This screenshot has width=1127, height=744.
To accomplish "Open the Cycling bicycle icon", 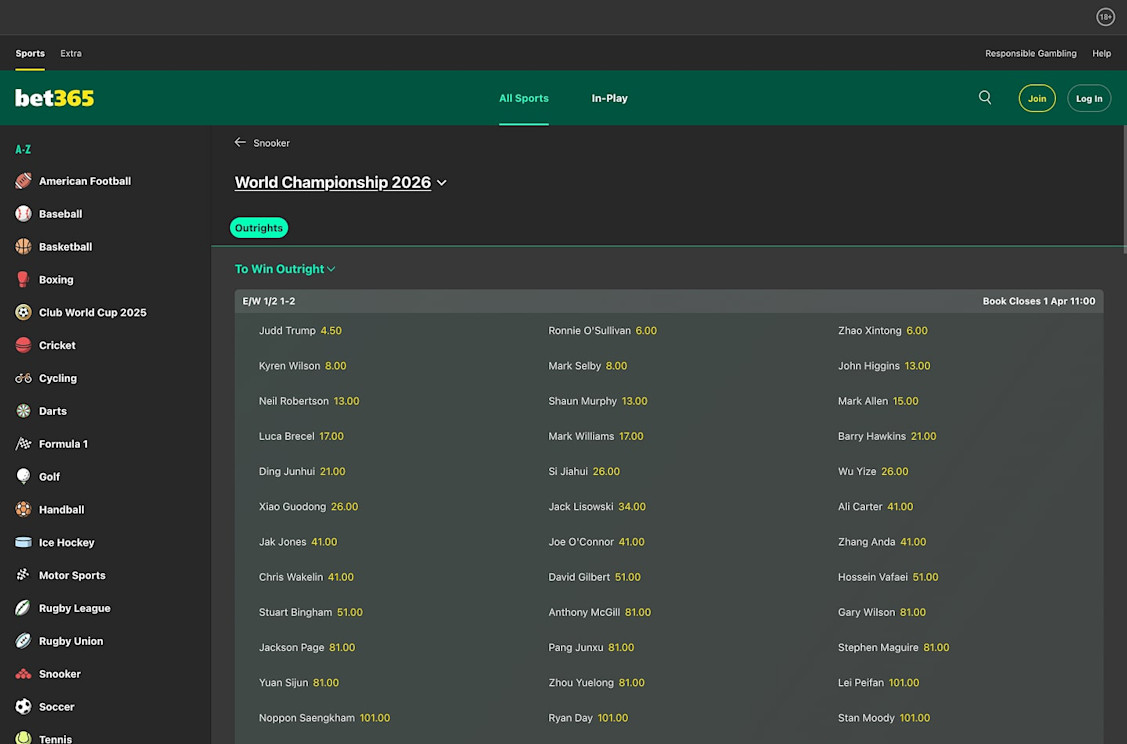I will click(x=23, y=378).
